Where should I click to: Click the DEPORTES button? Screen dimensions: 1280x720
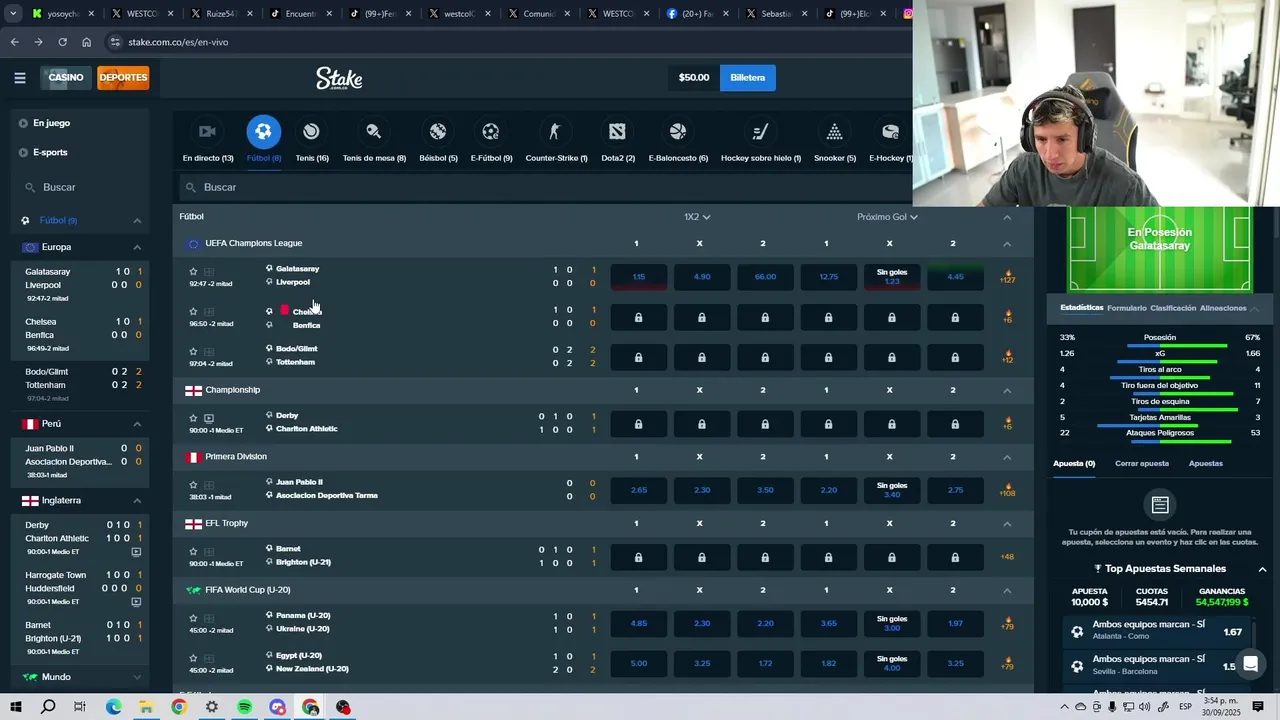pyautogui.click(x=123, y=78)
